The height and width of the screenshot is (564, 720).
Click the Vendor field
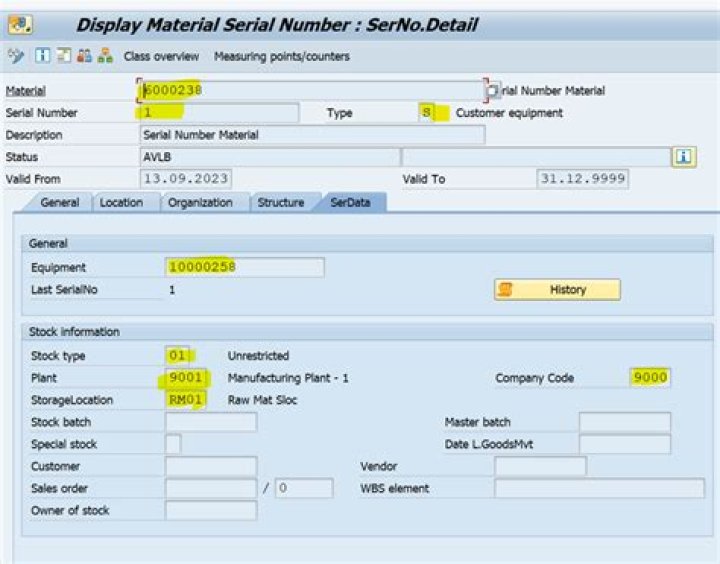(540, 466)
